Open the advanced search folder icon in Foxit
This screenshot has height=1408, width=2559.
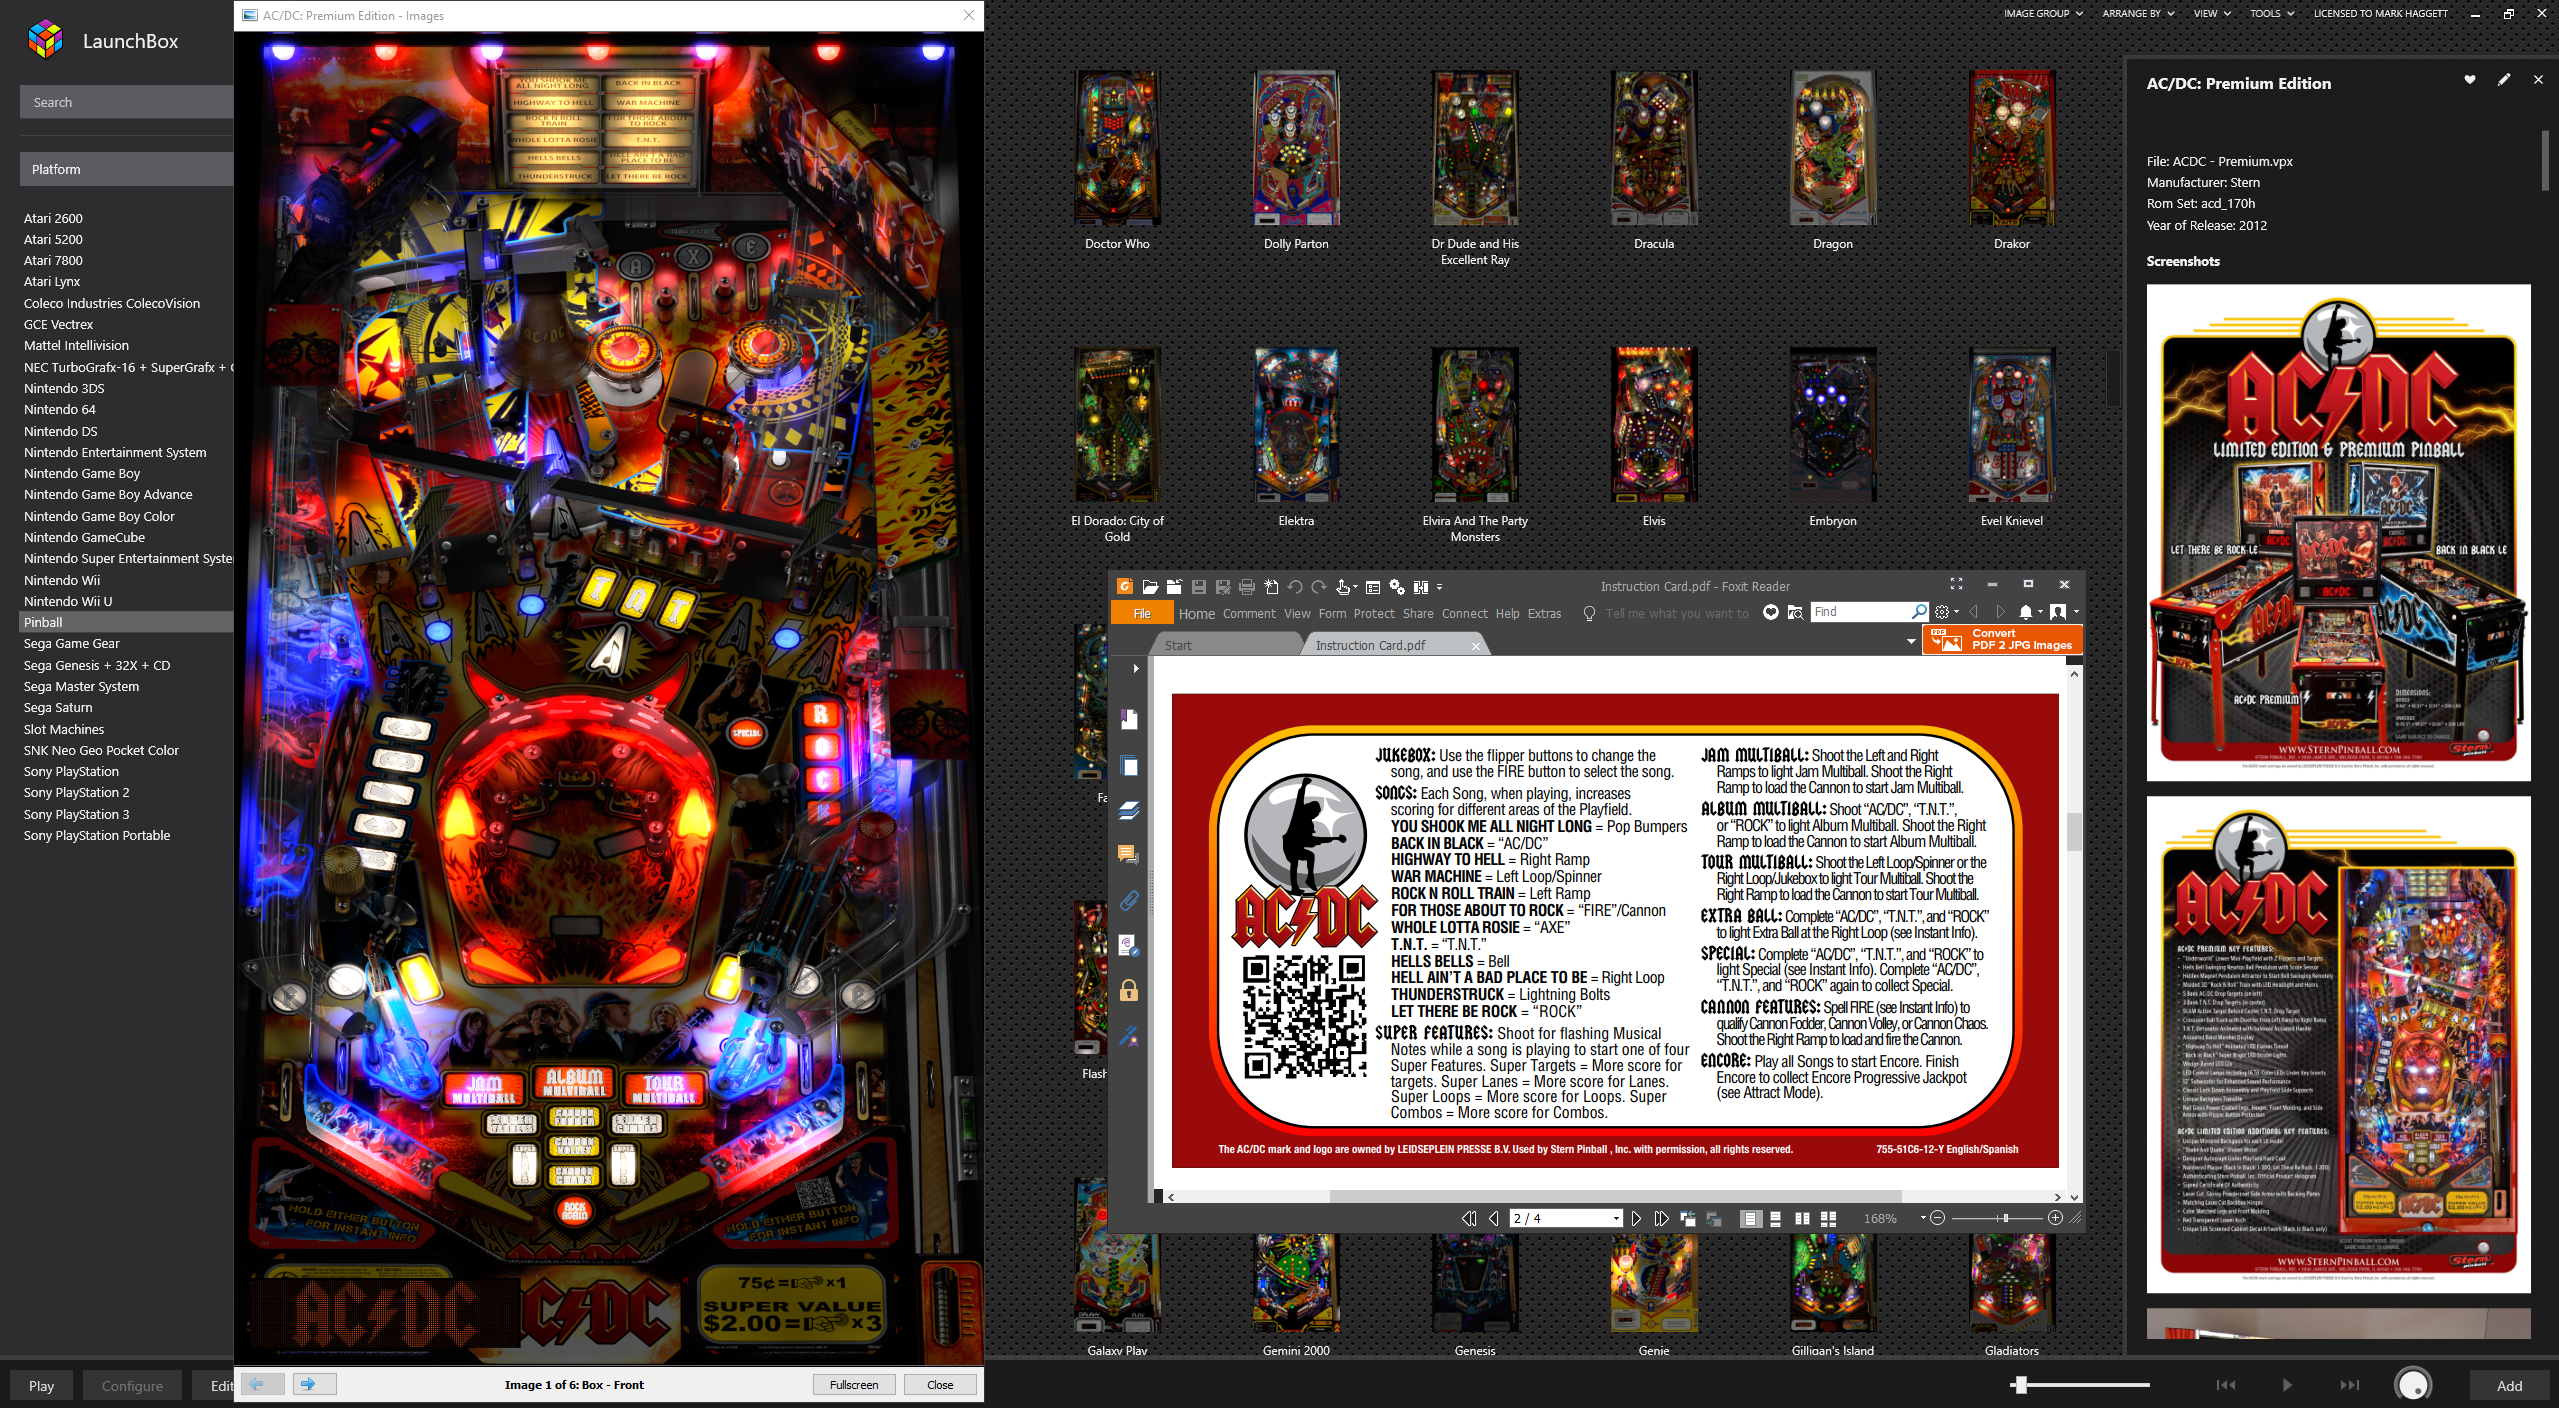coord(1795,612)
